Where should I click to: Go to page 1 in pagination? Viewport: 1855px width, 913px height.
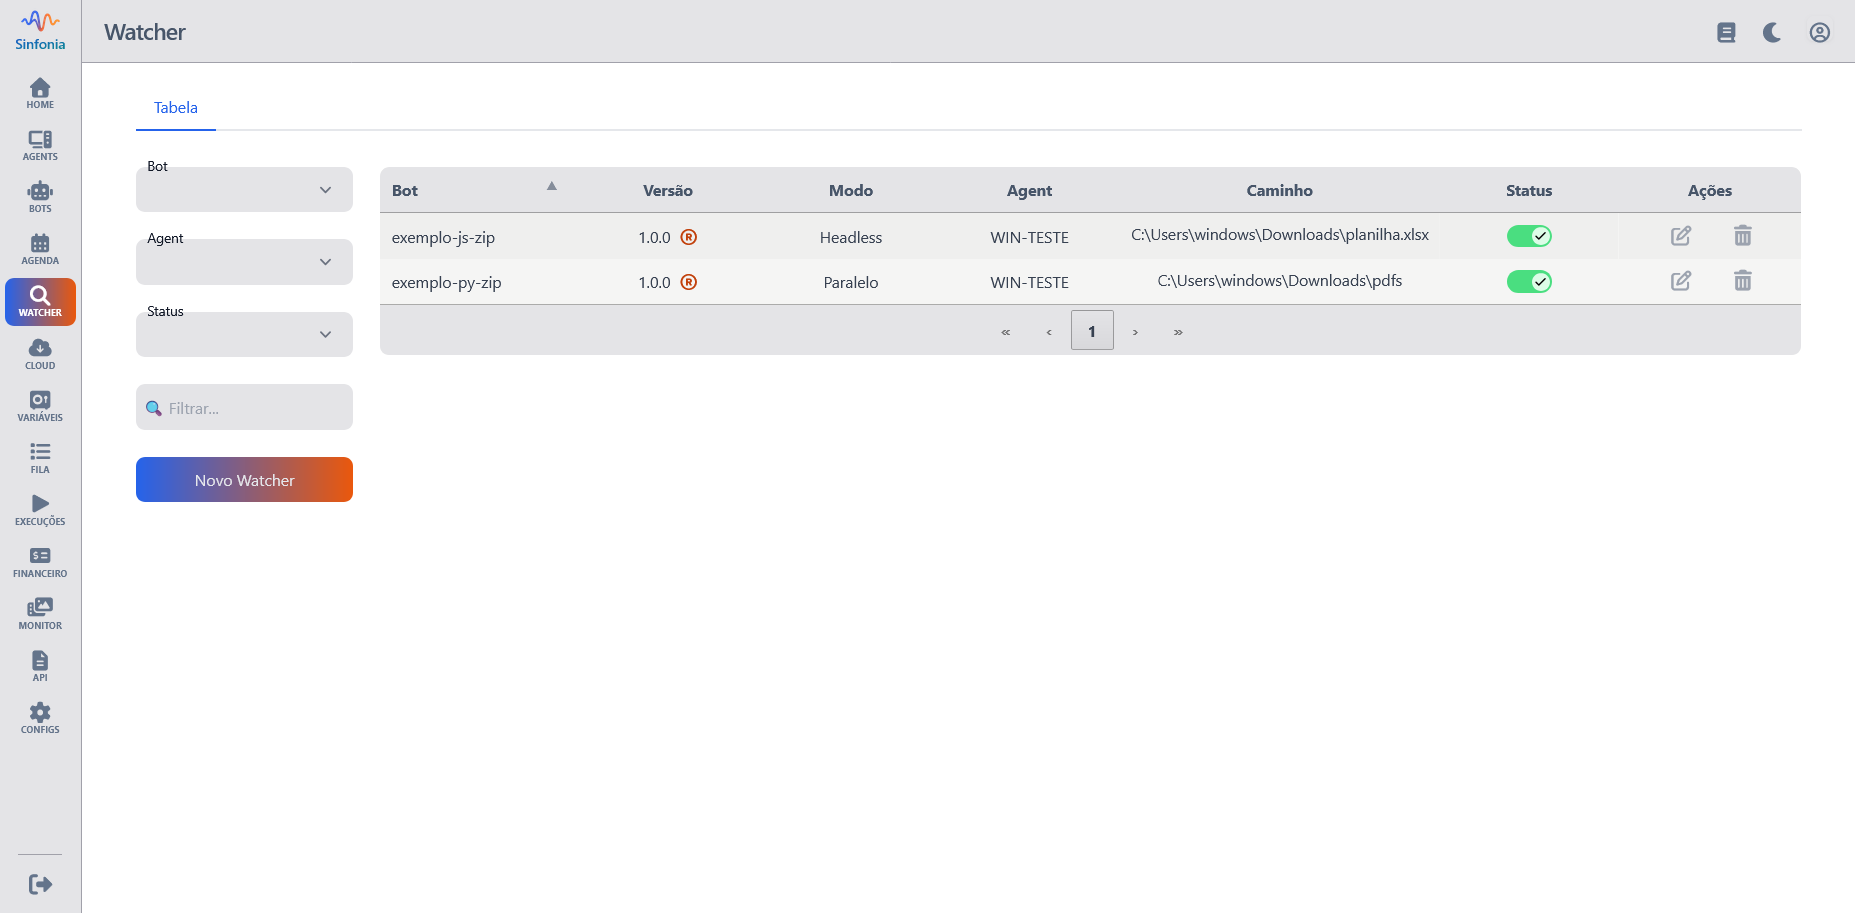(1091, 331)
